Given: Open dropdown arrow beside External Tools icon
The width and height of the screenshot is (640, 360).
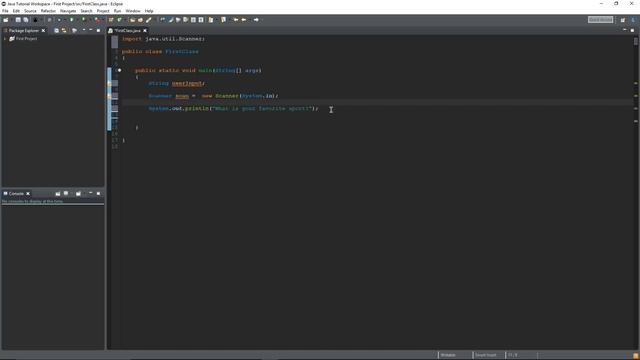Looking at the screenshot, I should [x=102, y=20].
